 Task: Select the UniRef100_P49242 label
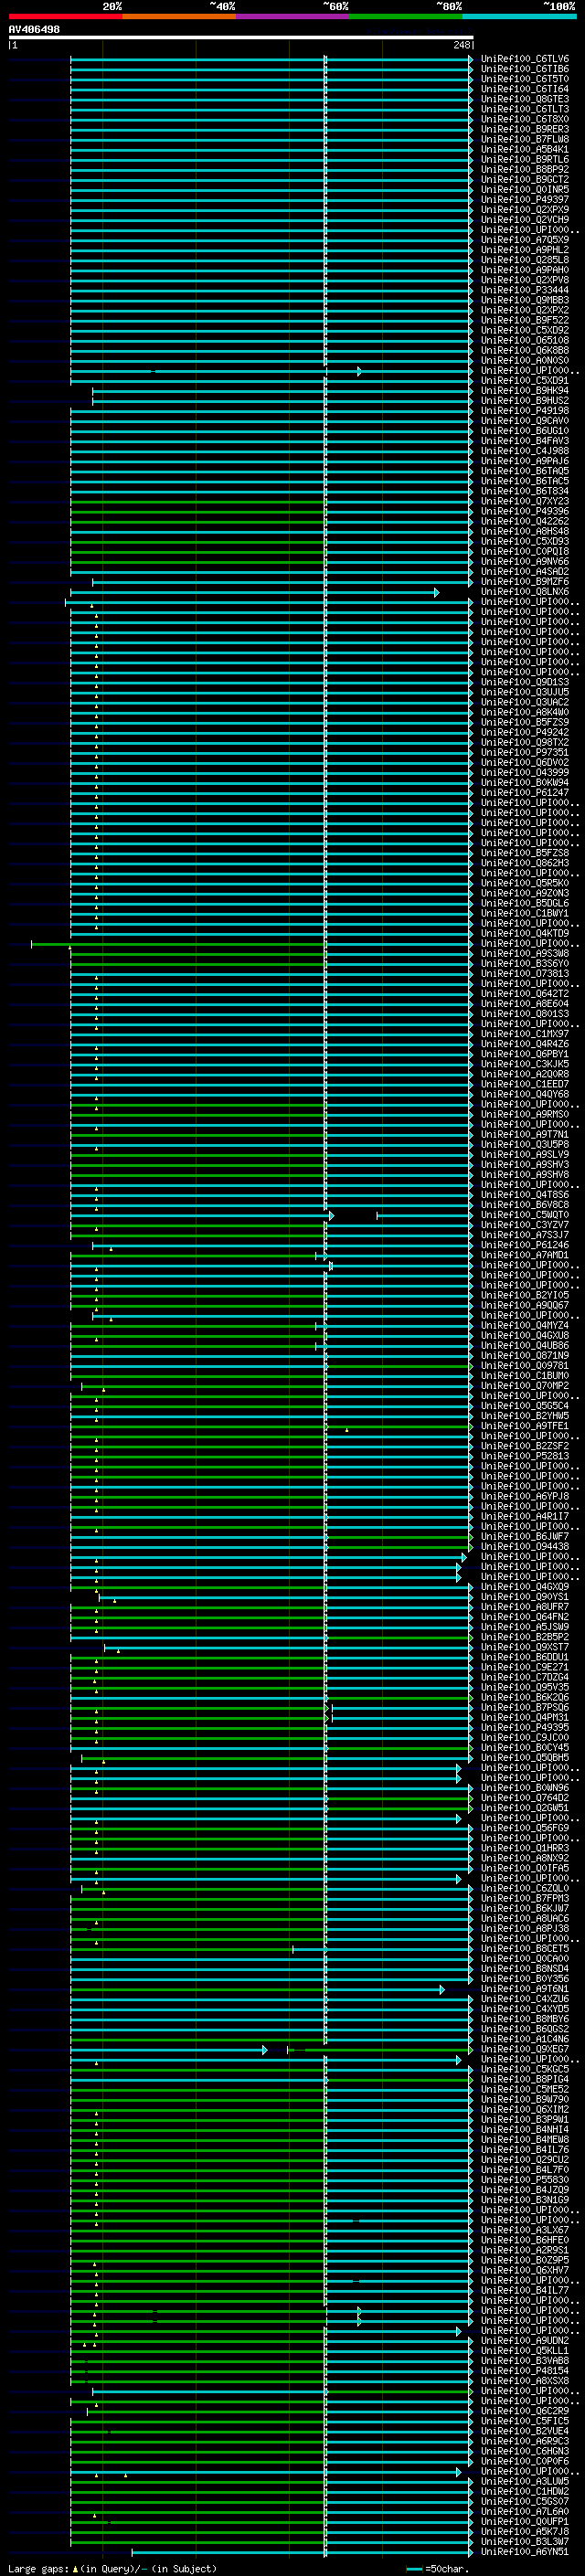pyautogui.click(x=525, y=732)
